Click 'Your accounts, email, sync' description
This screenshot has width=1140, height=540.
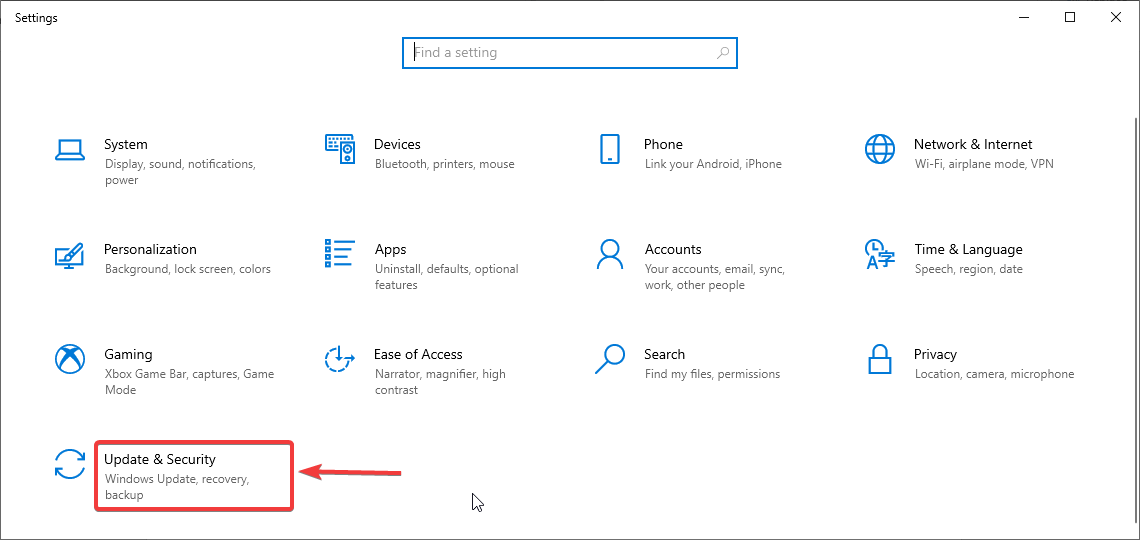coord(715,277)
